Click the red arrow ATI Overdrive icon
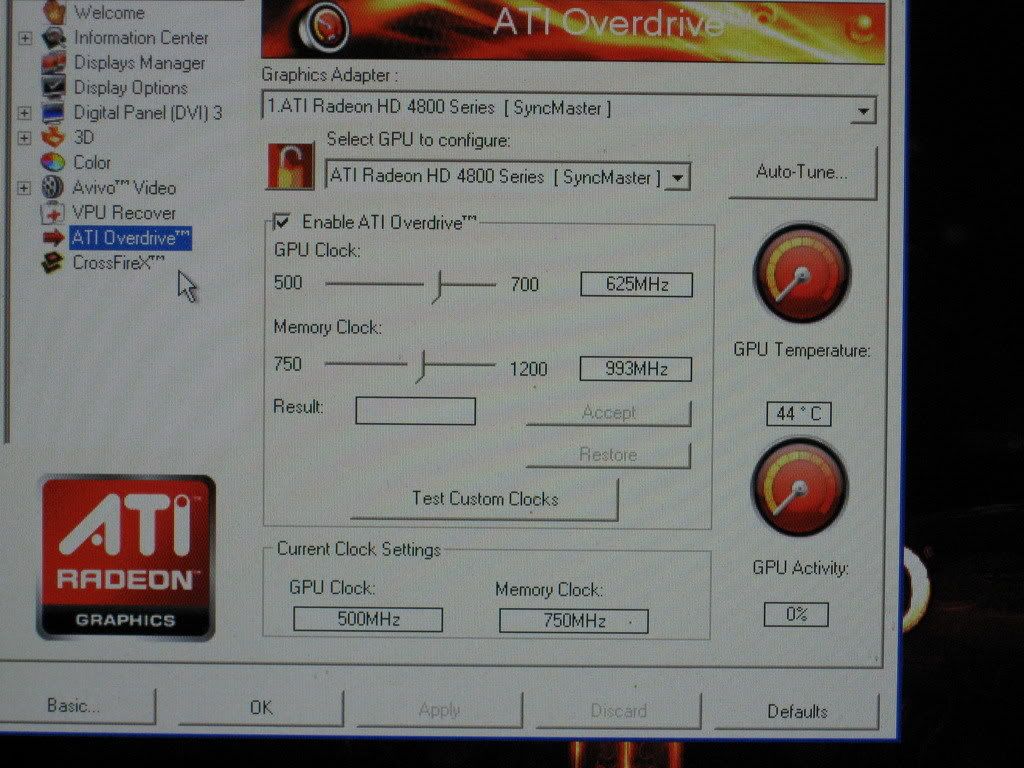 [54, 238]
